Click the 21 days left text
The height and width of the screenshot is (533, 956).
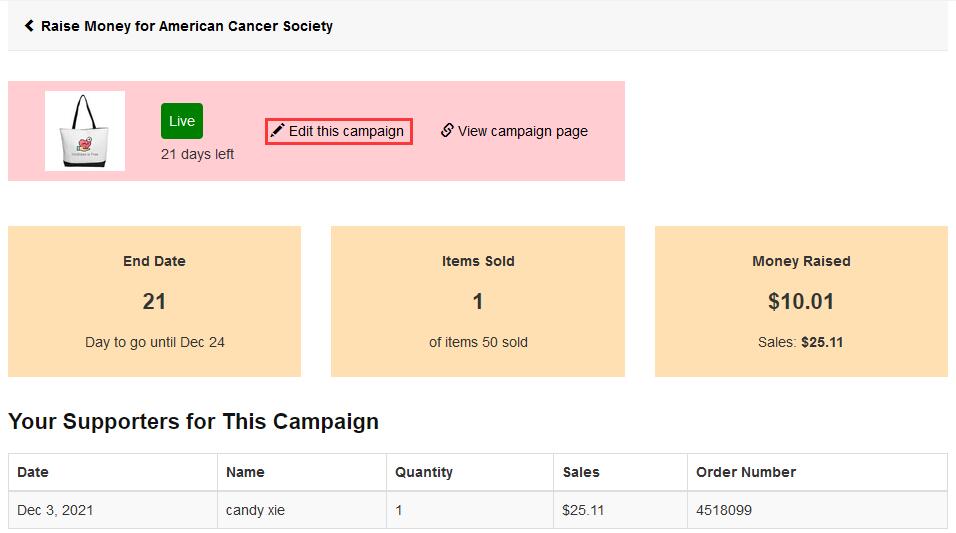point(198,154)
